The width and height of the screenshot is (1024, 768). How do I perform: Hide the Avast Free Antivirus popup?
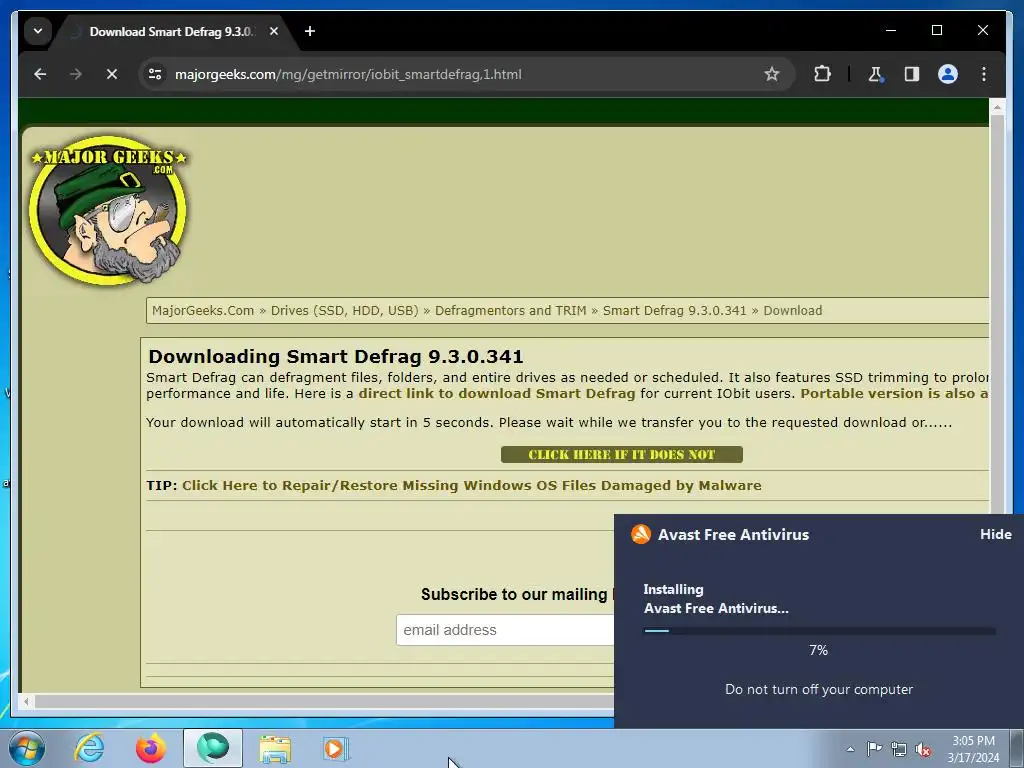click(x=995, y=534)
